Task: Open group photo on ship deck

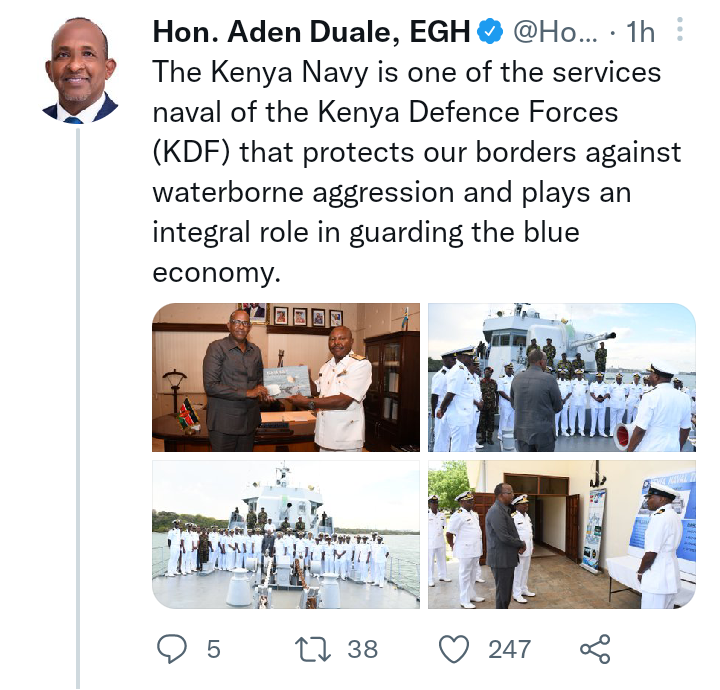Action: coord(286,534)
